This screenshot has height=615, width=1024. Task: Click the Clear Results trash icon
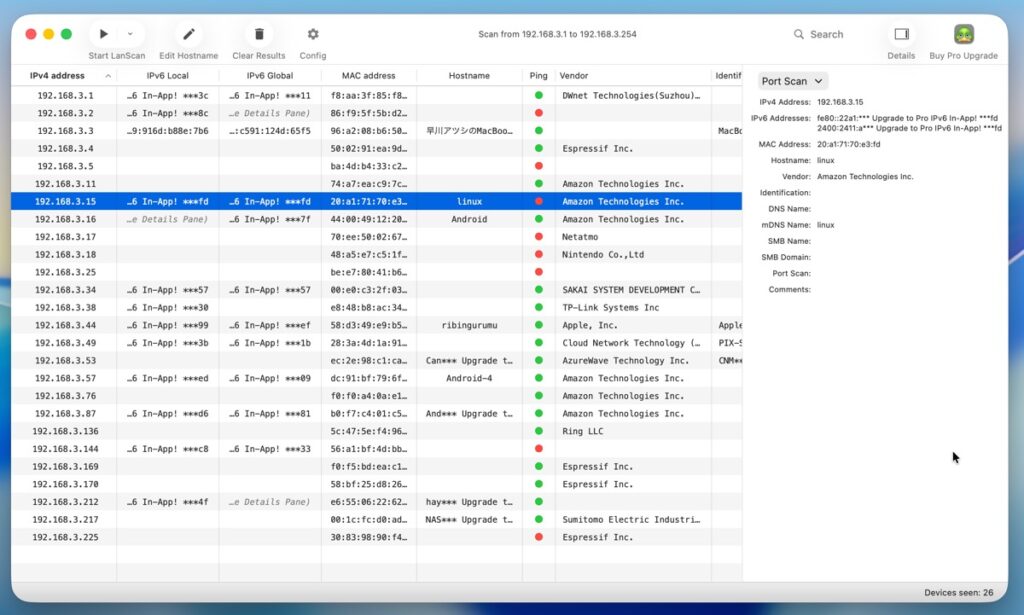coord(259,34)
